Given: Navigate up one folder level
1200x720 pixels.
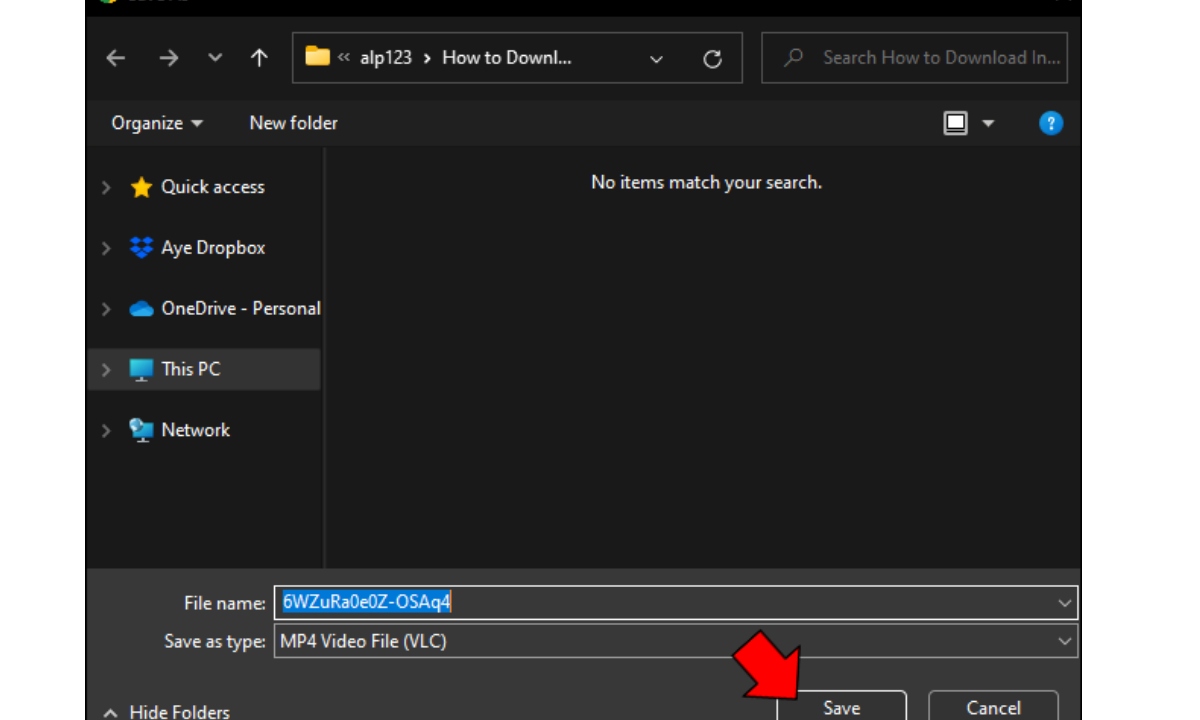Looking at the screenshot, I should tap(259, 58).
